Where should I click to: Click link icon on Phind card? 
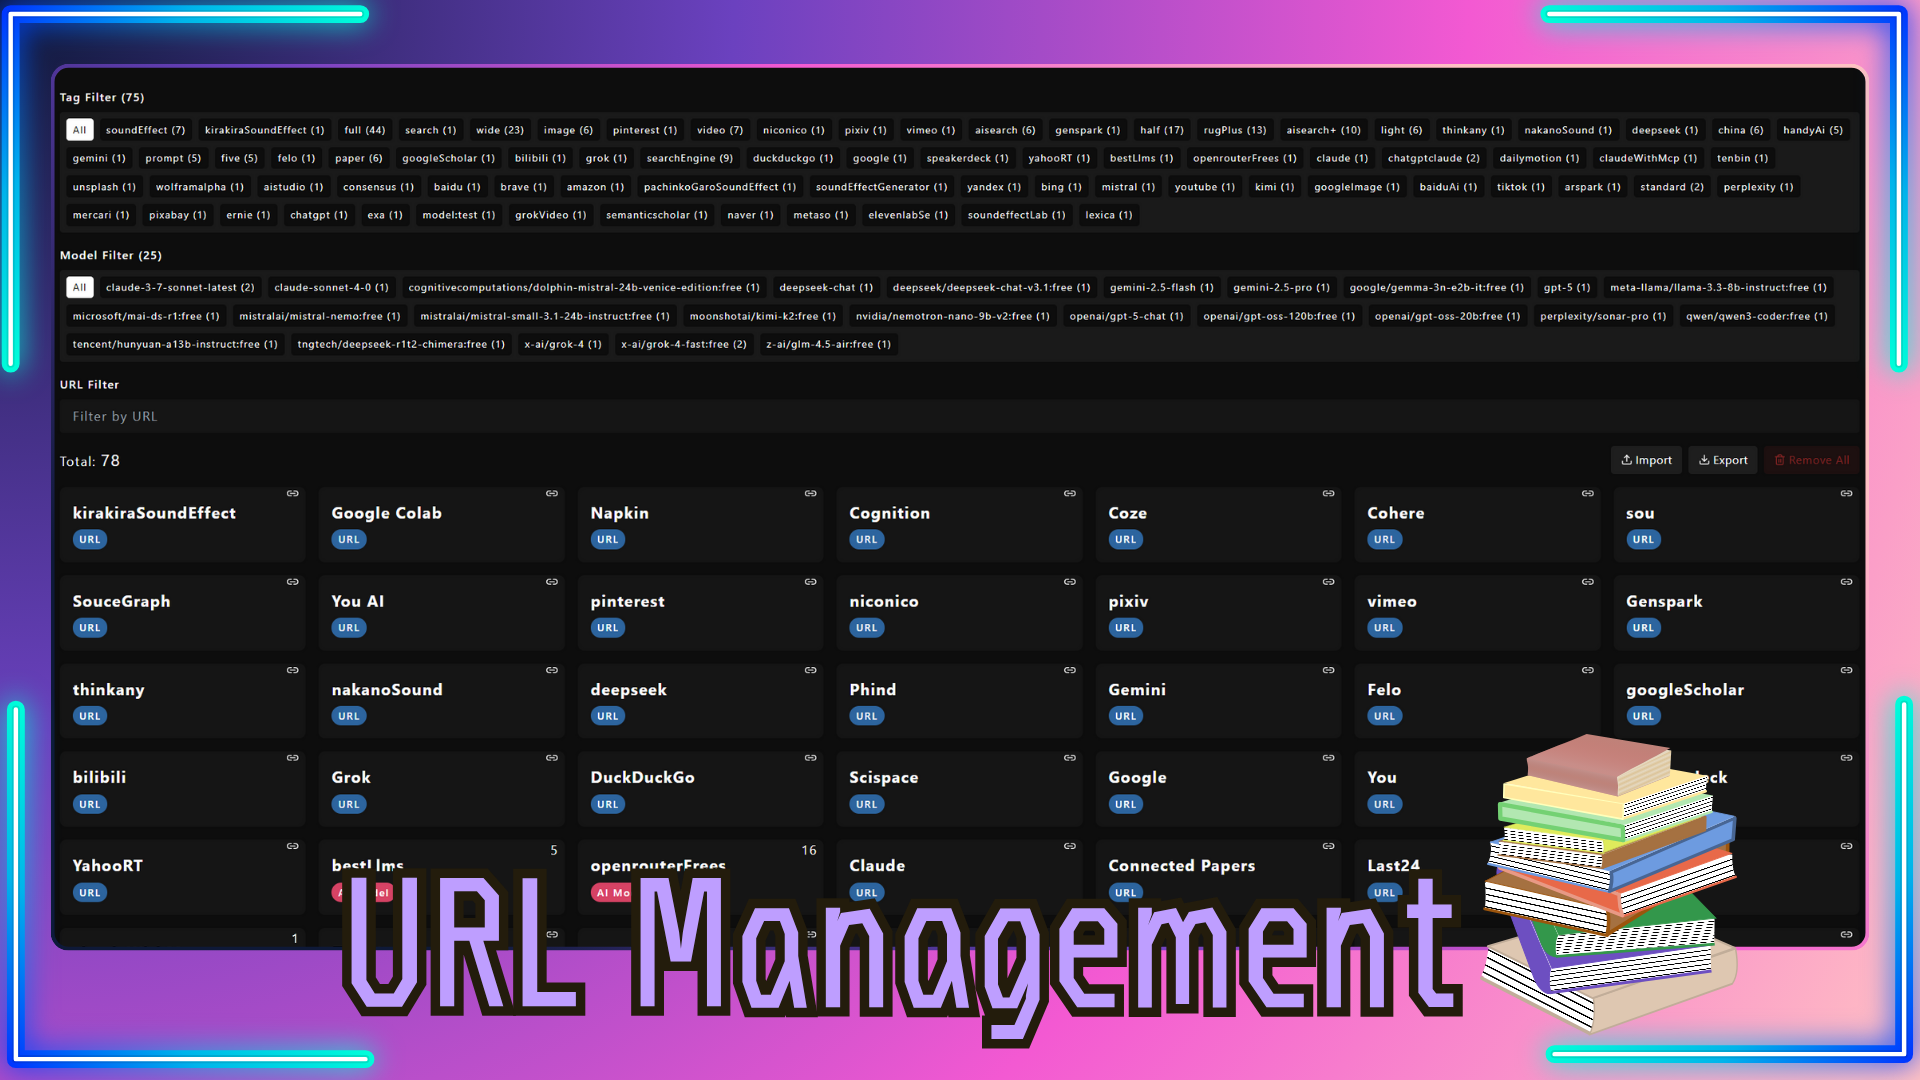(x=1070, y=670)
